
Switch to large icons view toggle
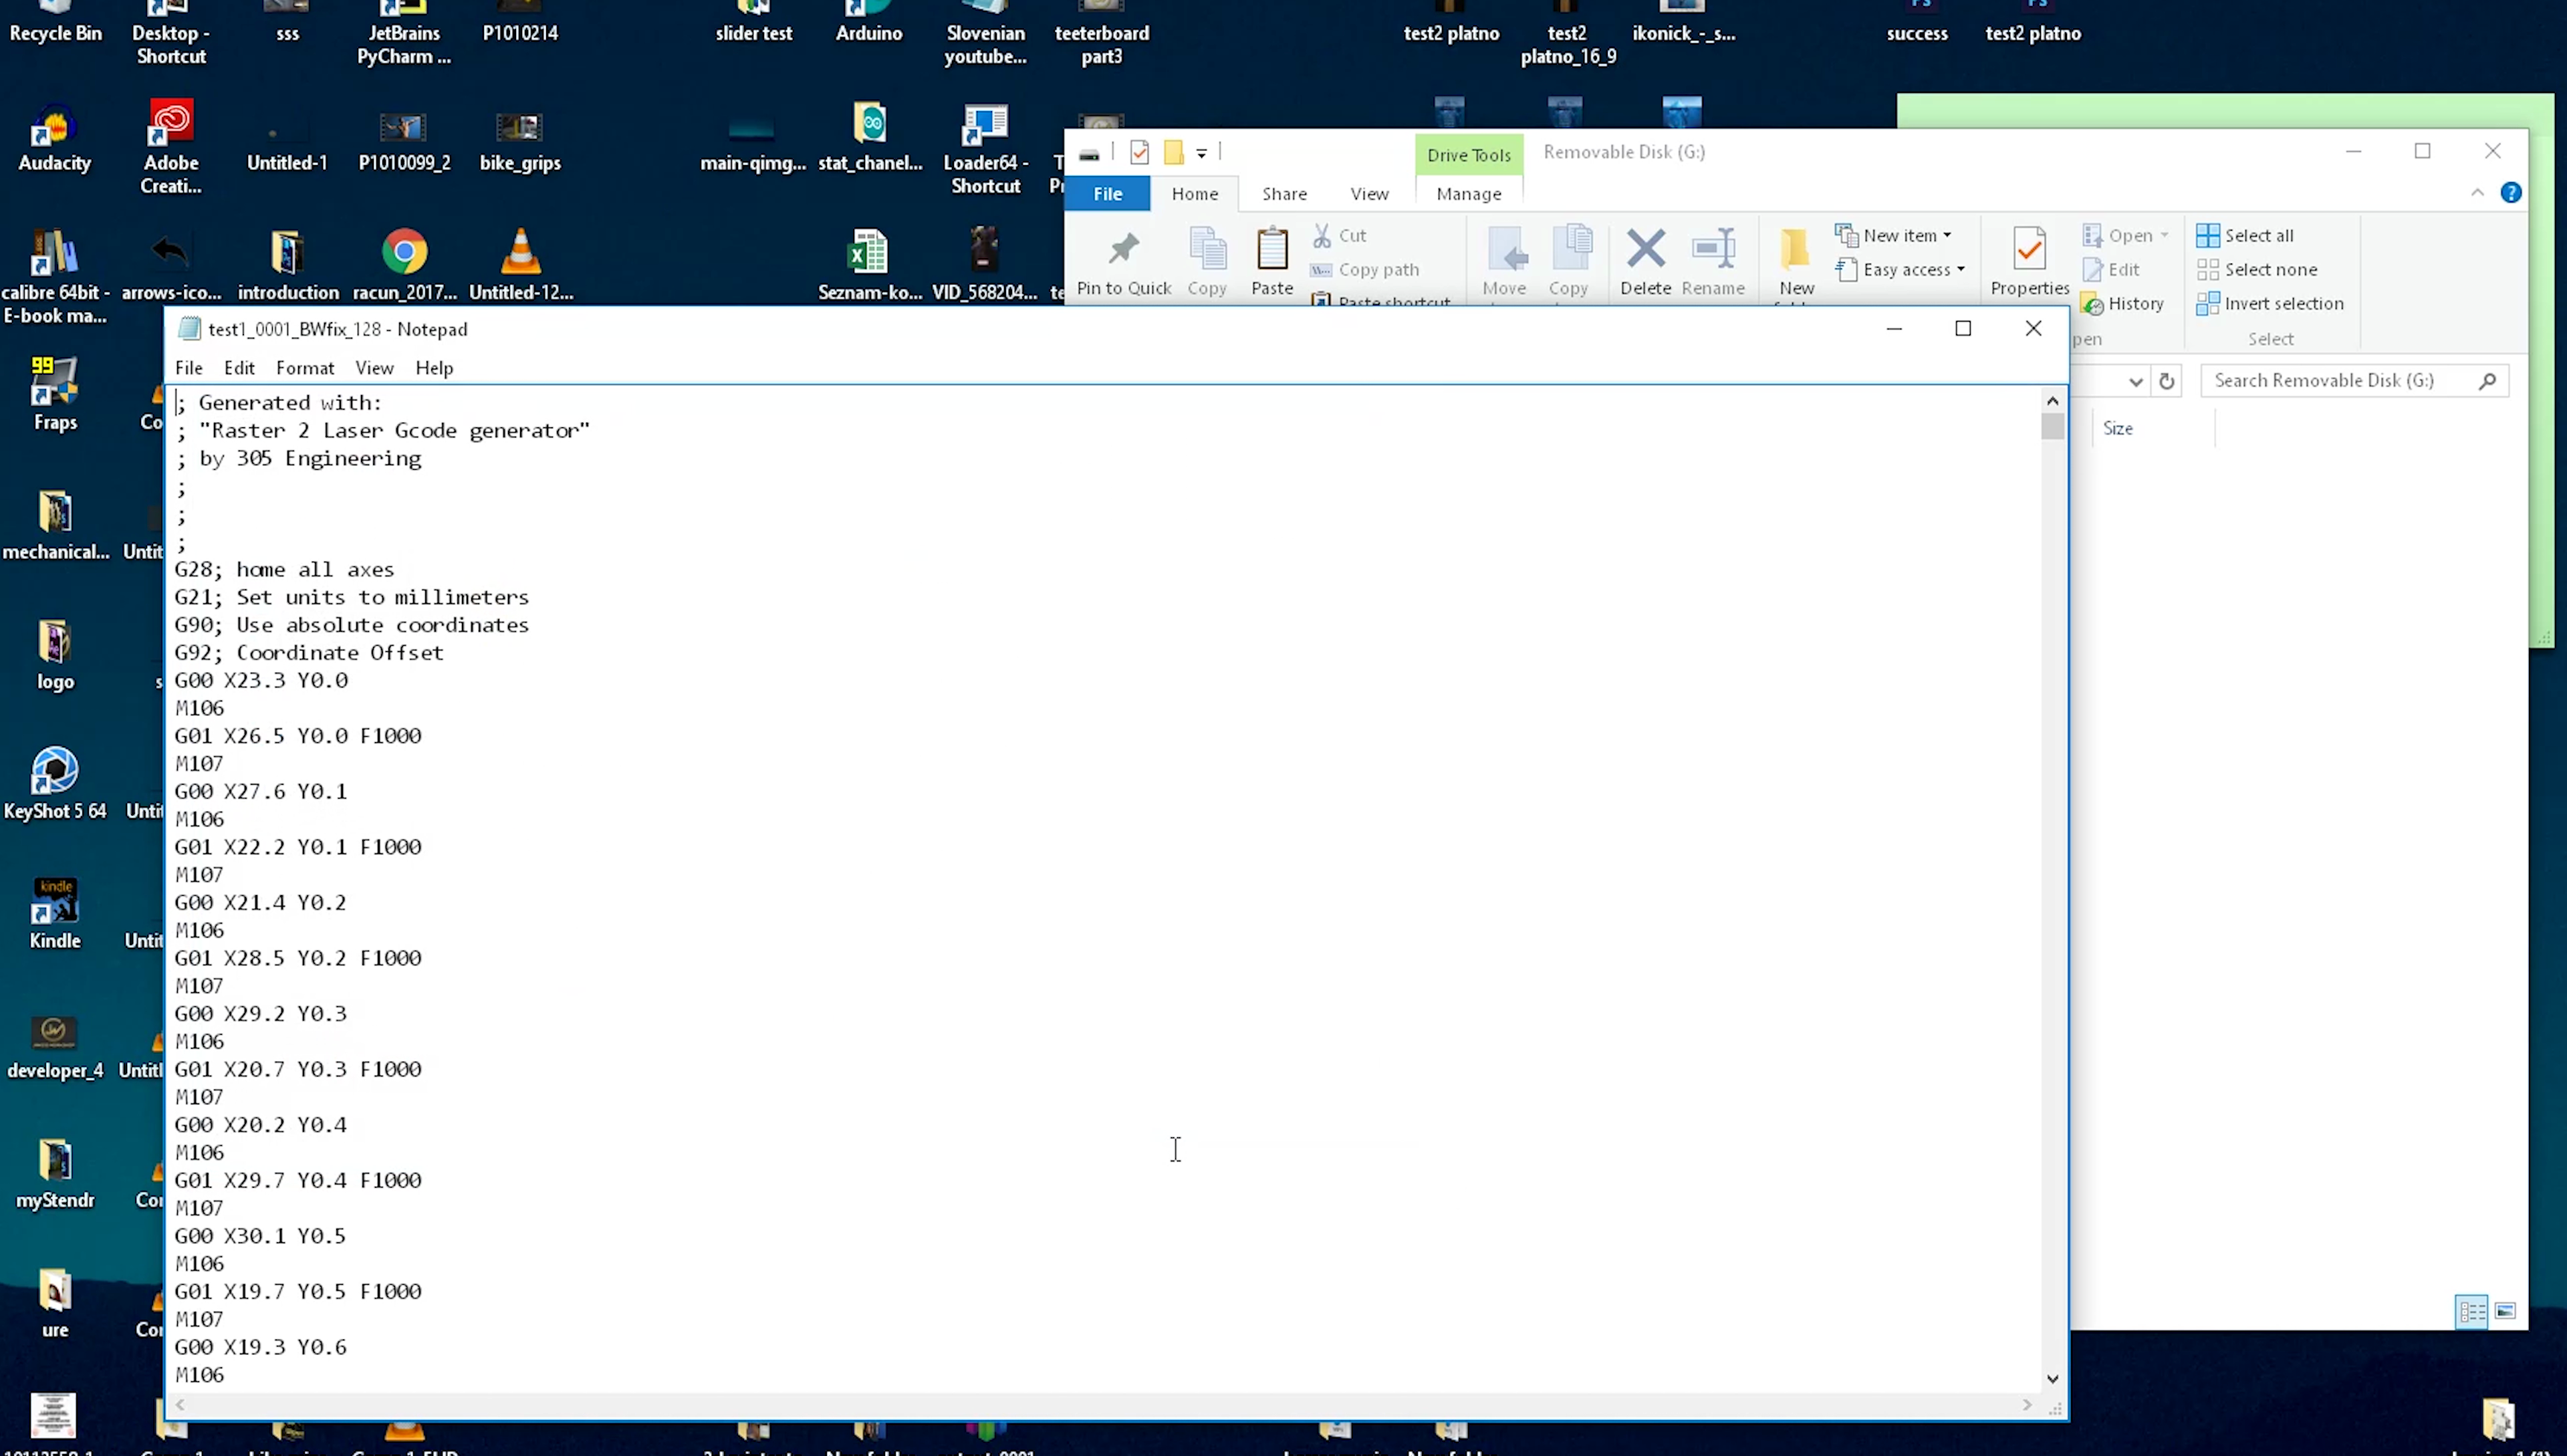click(2504, 1311)
